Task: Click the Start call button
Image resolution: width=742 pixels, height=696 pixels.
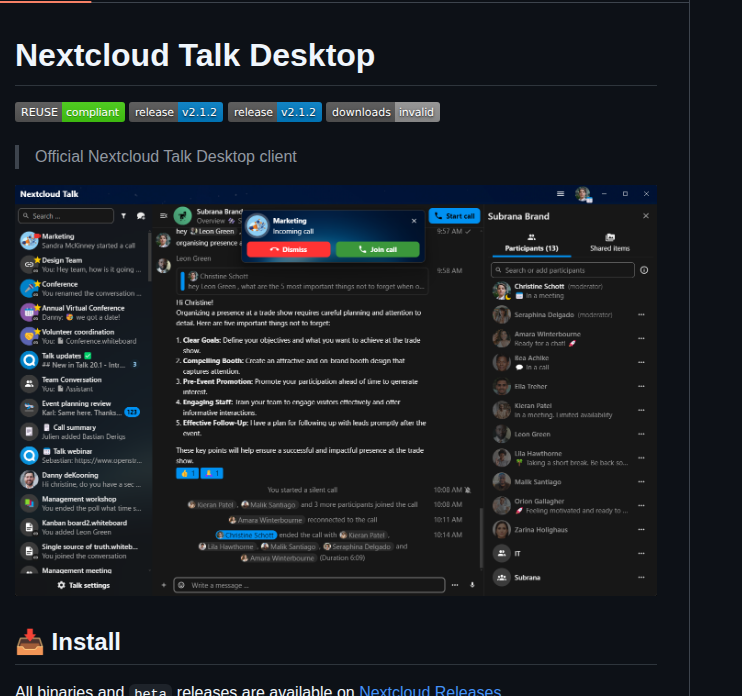Action: 454,216
